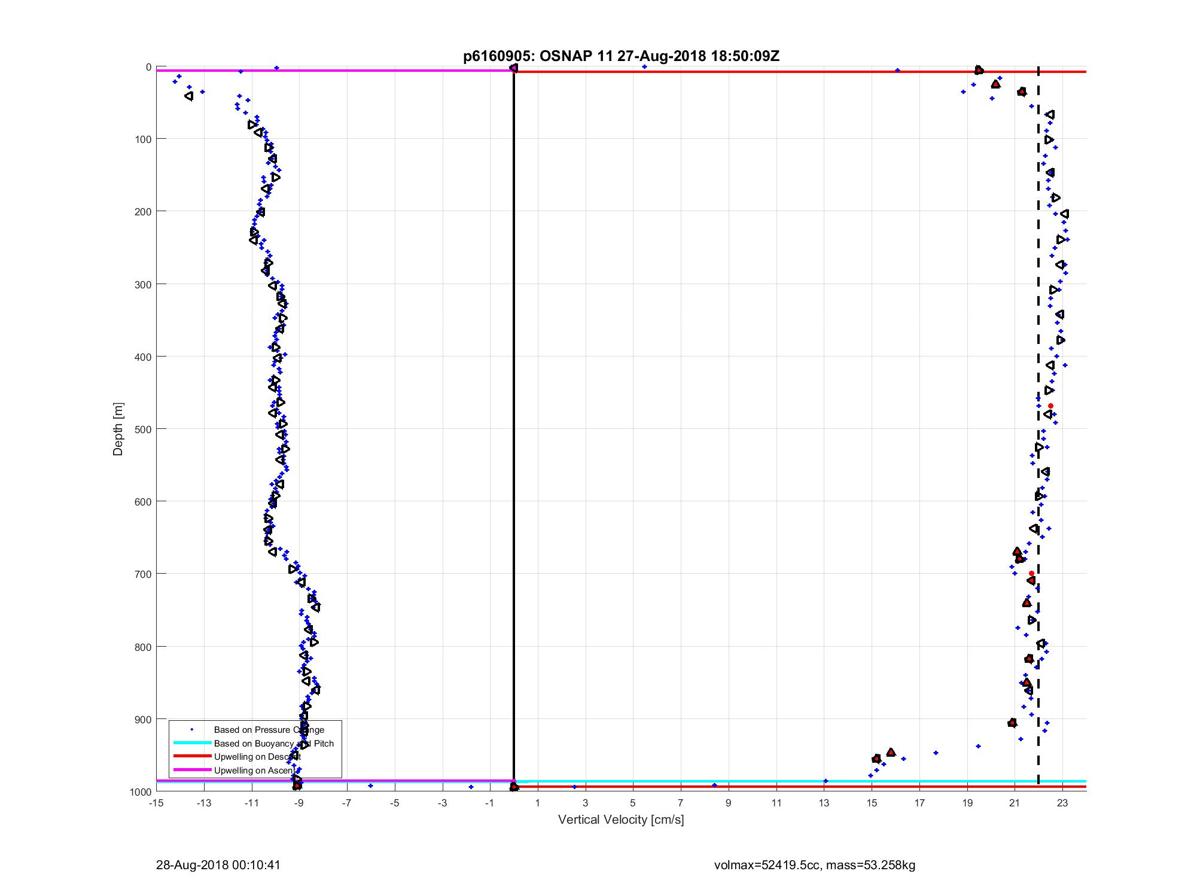The image size is (1200, 889).
Task: Click the y-axis tick label '400'
Action: pyautogui.click(x=141, y=357)
